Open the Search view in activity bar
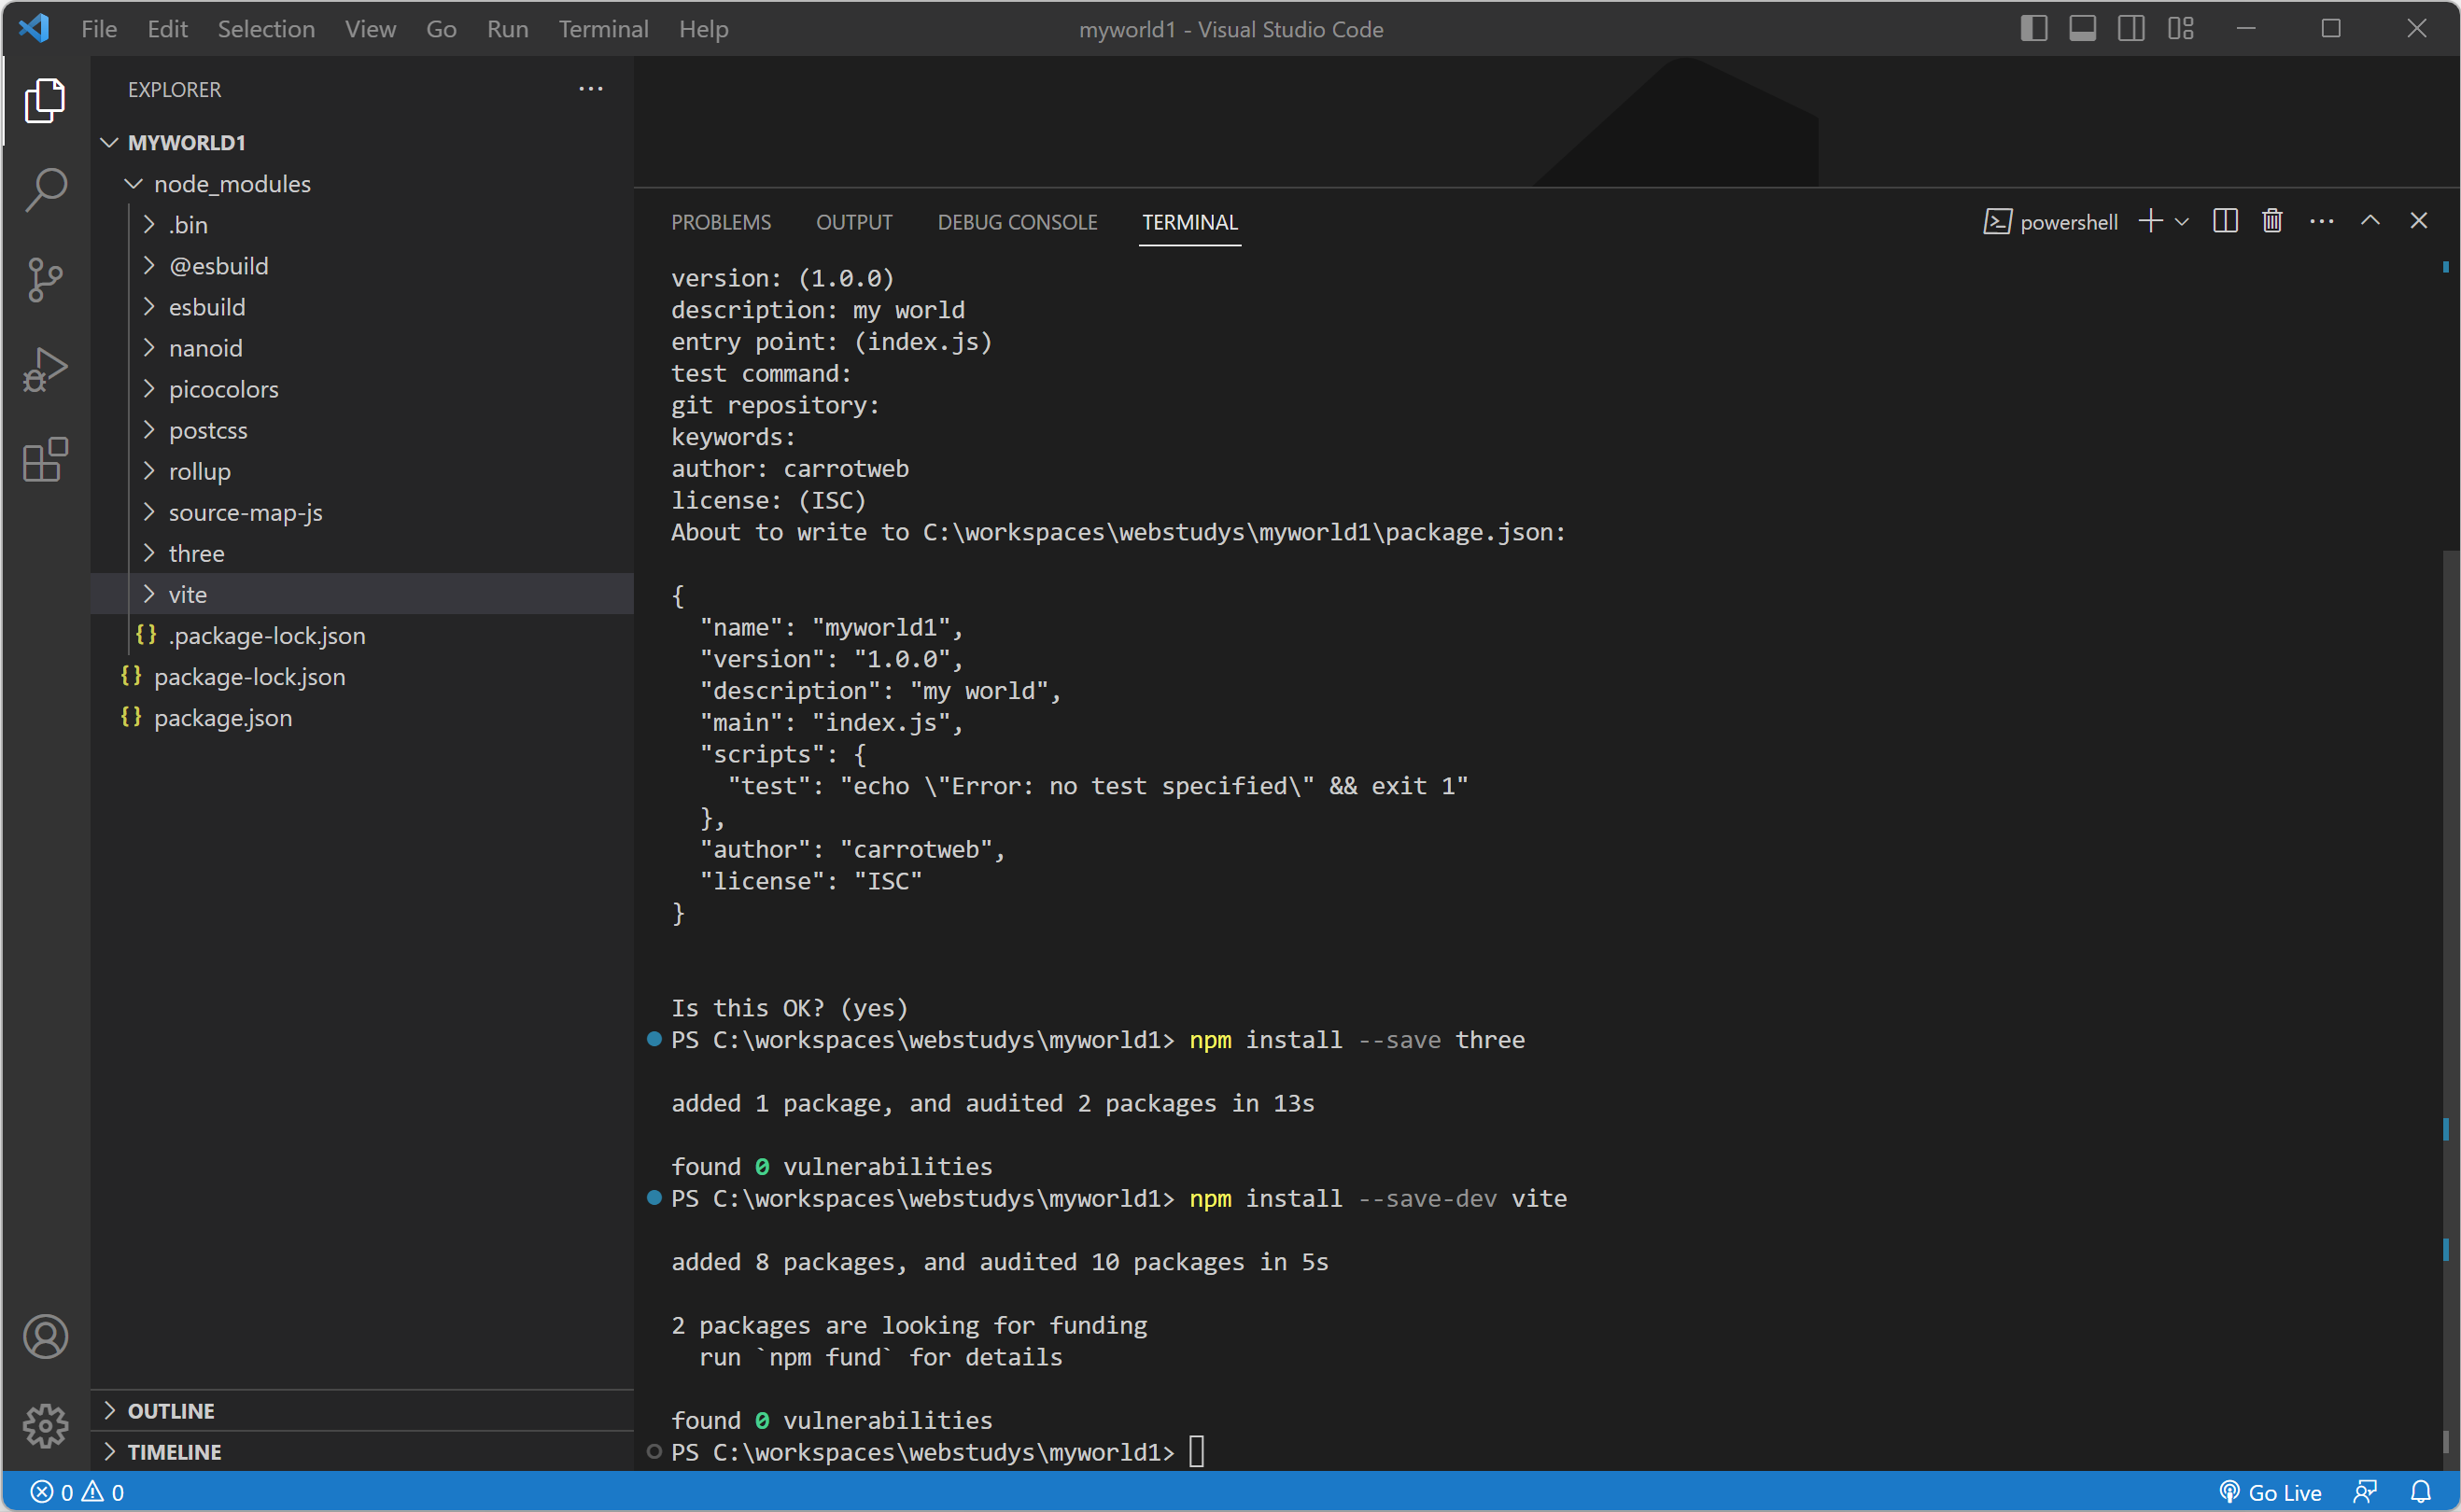The width and height of the screenshot is (2461, 1512). pos(45,189)
